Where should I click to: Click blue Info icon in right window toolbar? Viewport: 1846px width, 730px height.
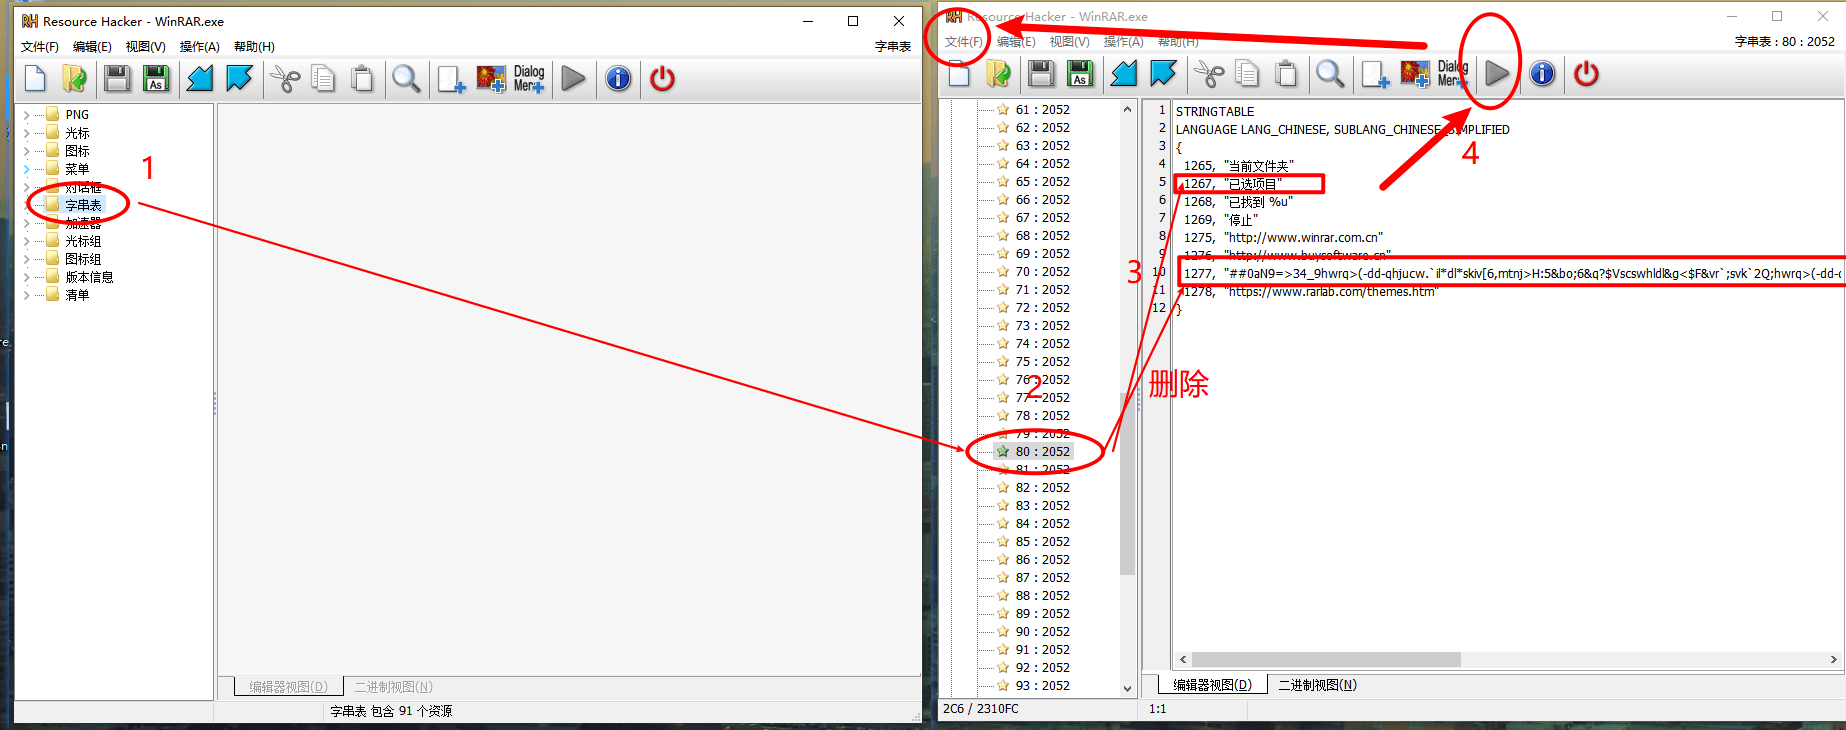(x=1542, y=73)
